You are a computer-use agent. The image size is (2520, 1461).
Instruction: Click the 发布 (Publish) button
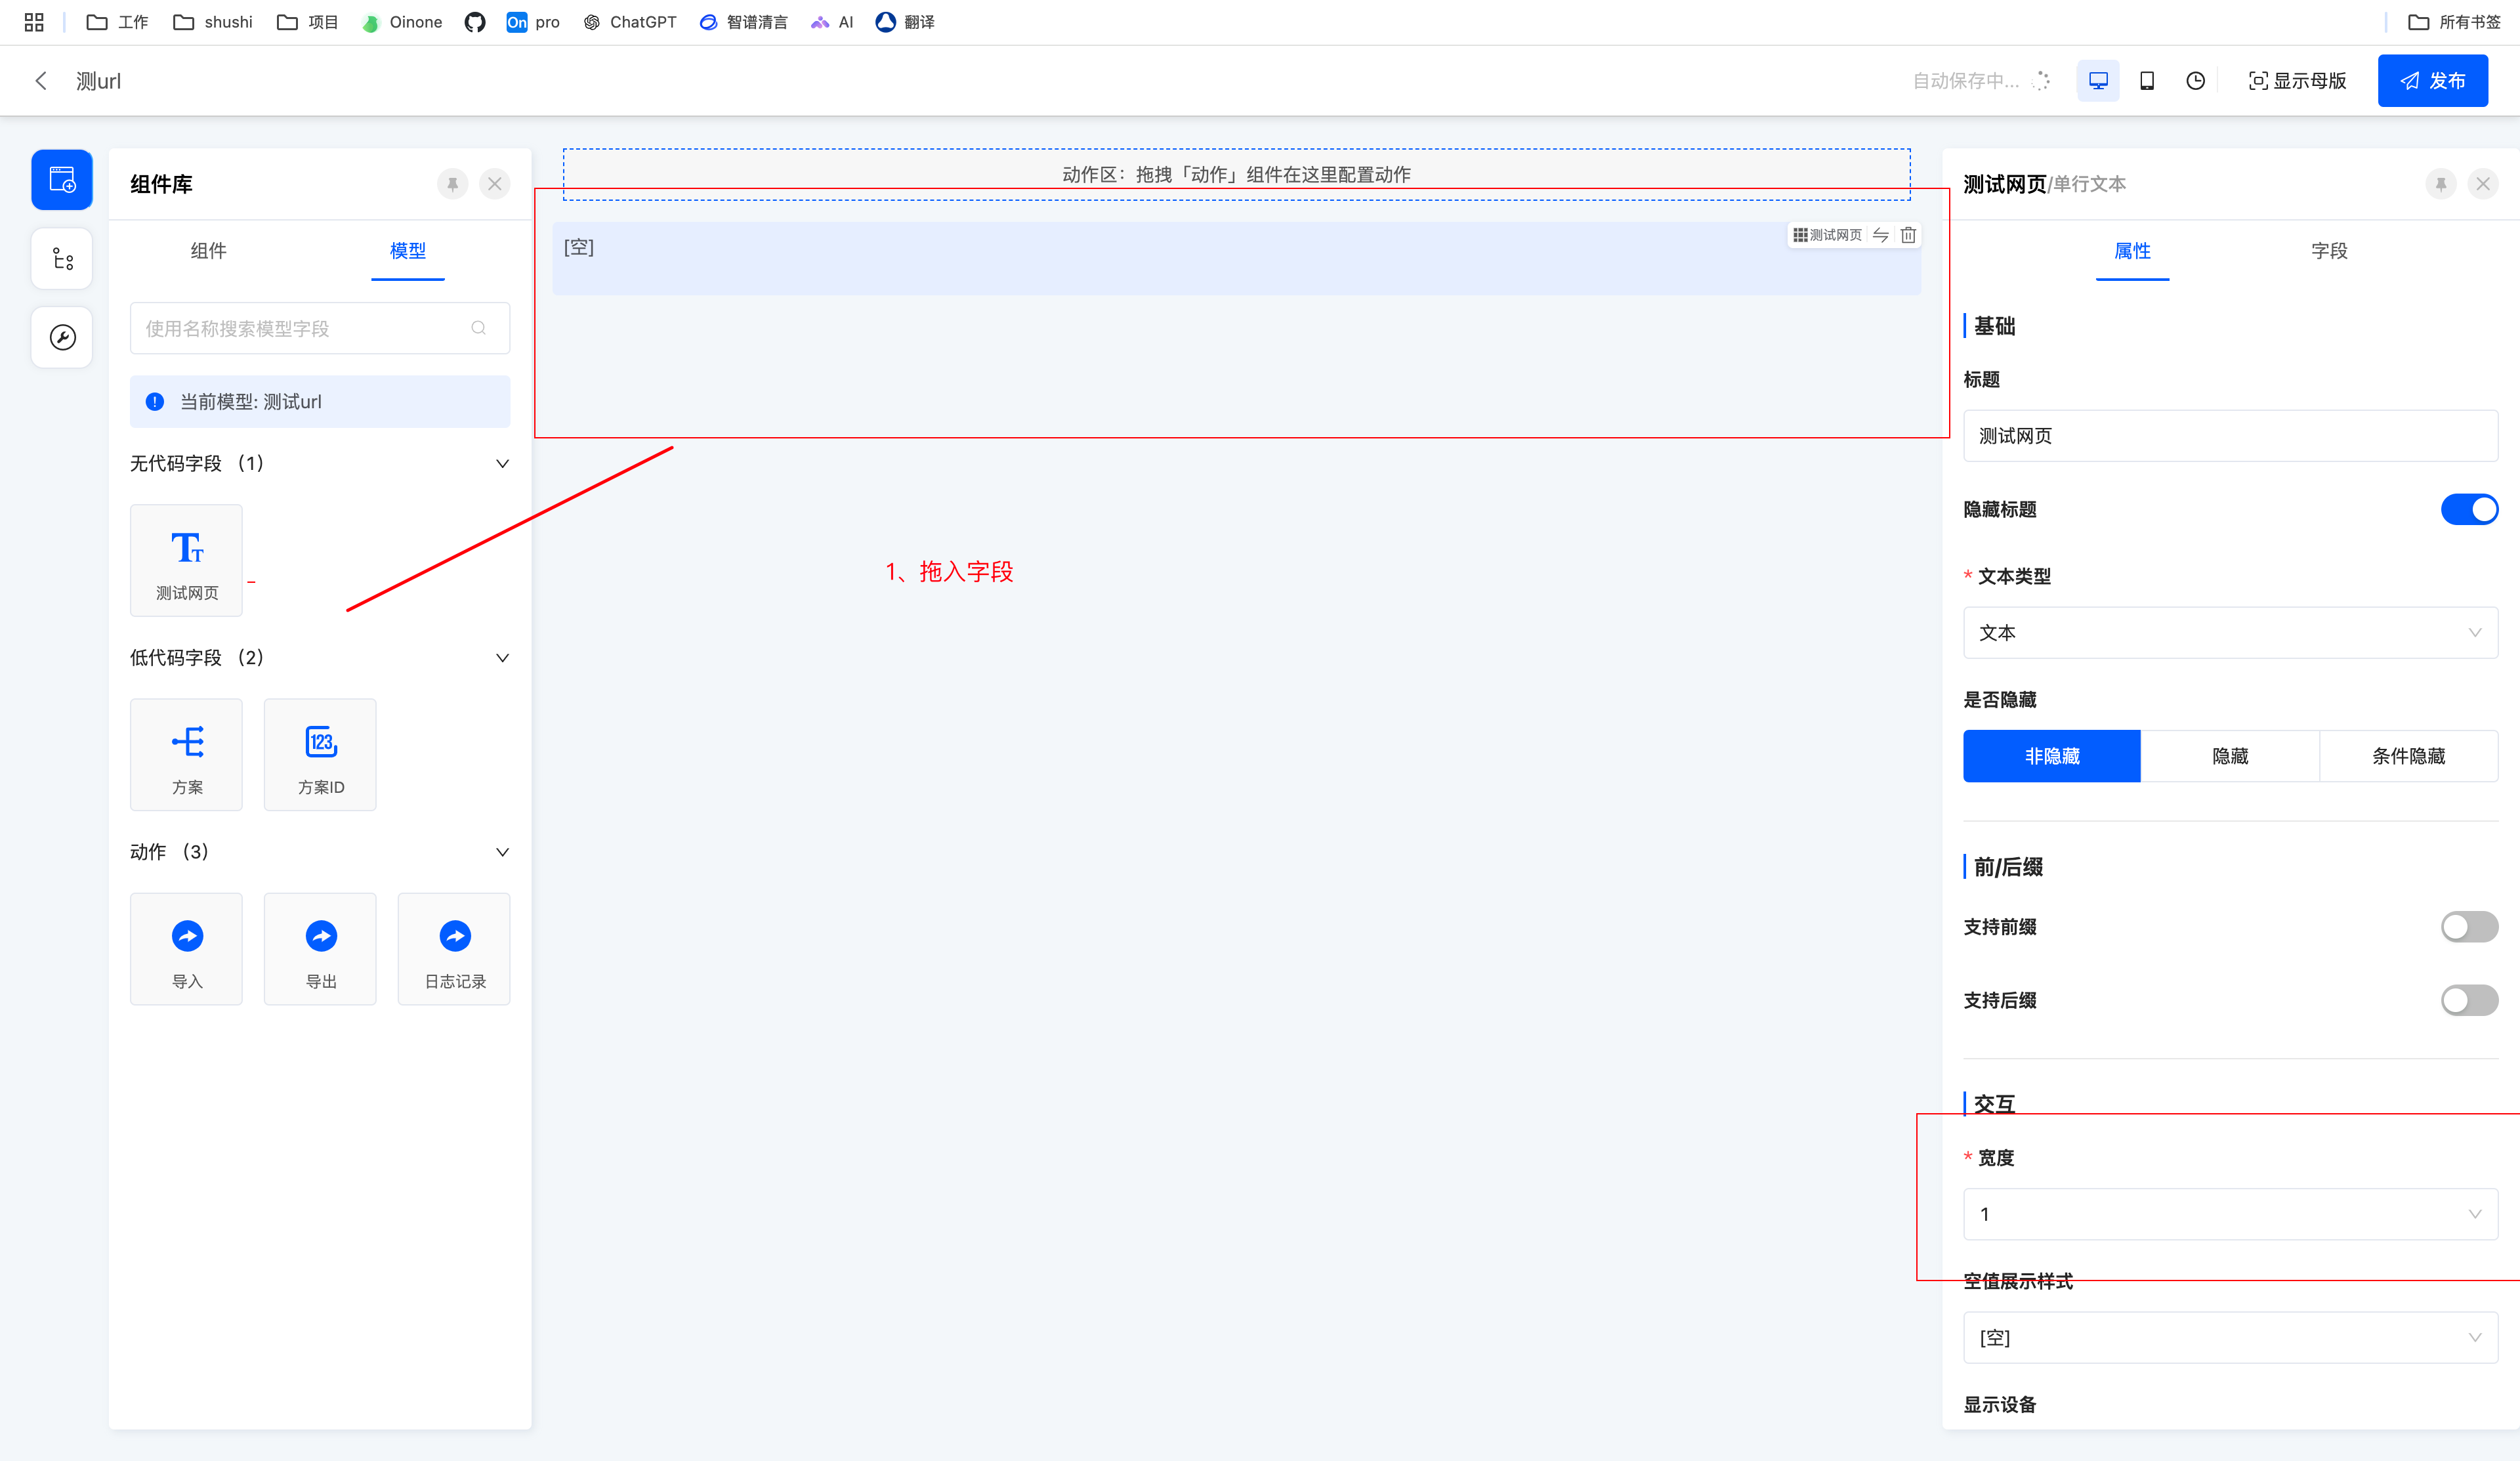[x=2433, y=80]
